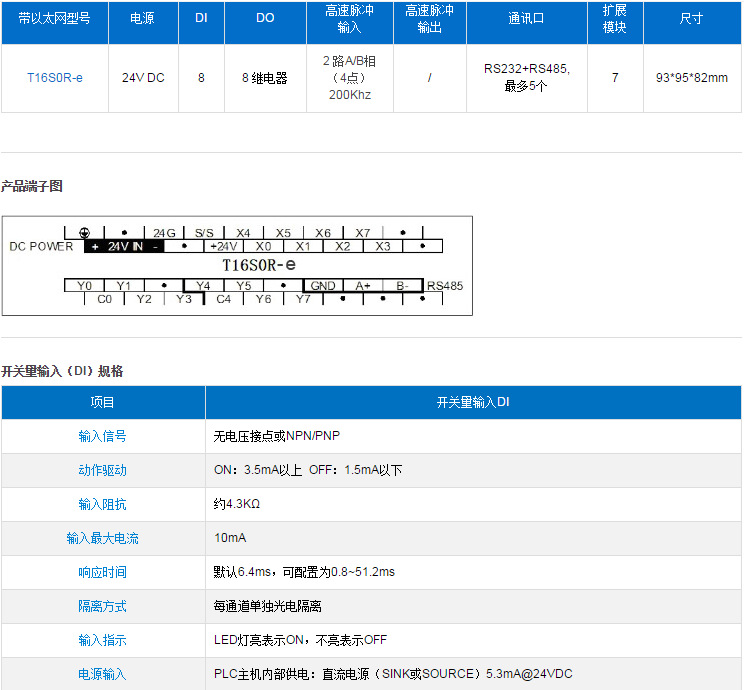Click the C4 terminal in diagram
Viewport: 744px width, 690px height.
pyautogui.click(x=223, y=299)
